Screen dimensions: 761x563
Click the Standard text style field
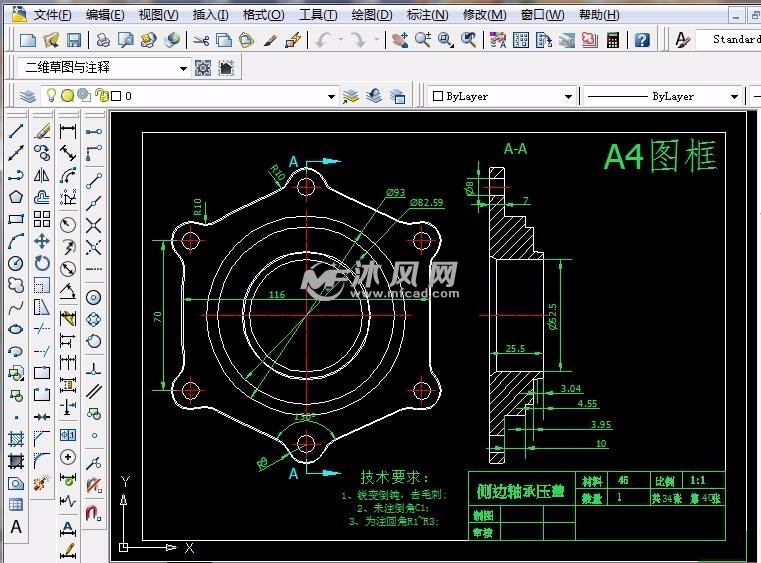[x=735, y=39]
